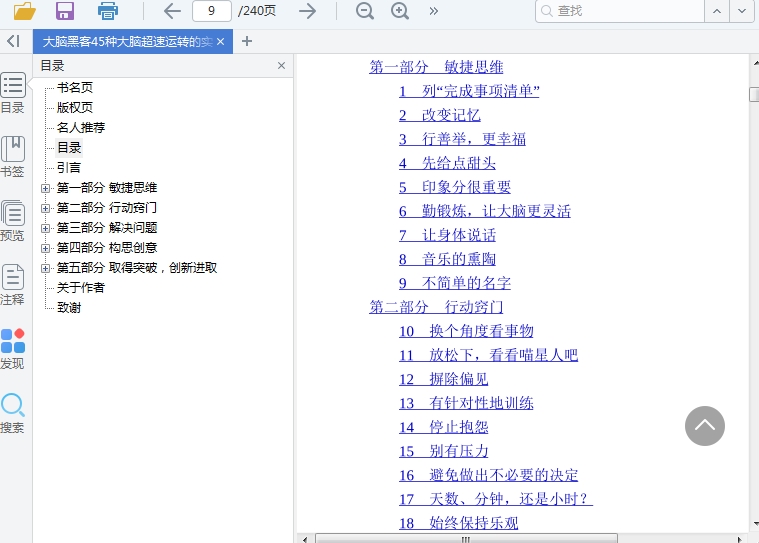This screenshot has height=543, width=759.
Task: Open link 7 让身体说话
Action: (x=447, y=235)
